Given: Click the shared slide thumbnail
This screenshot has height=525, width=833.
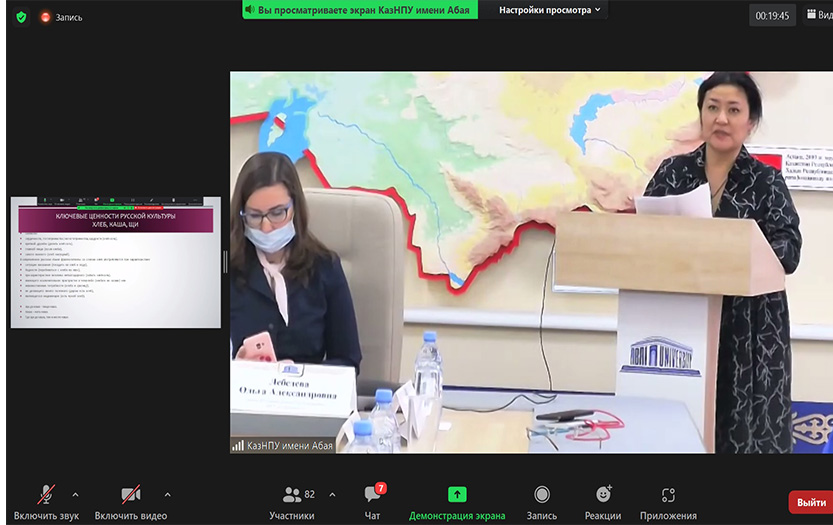Looking at the screenshot, I should [116, 262].
